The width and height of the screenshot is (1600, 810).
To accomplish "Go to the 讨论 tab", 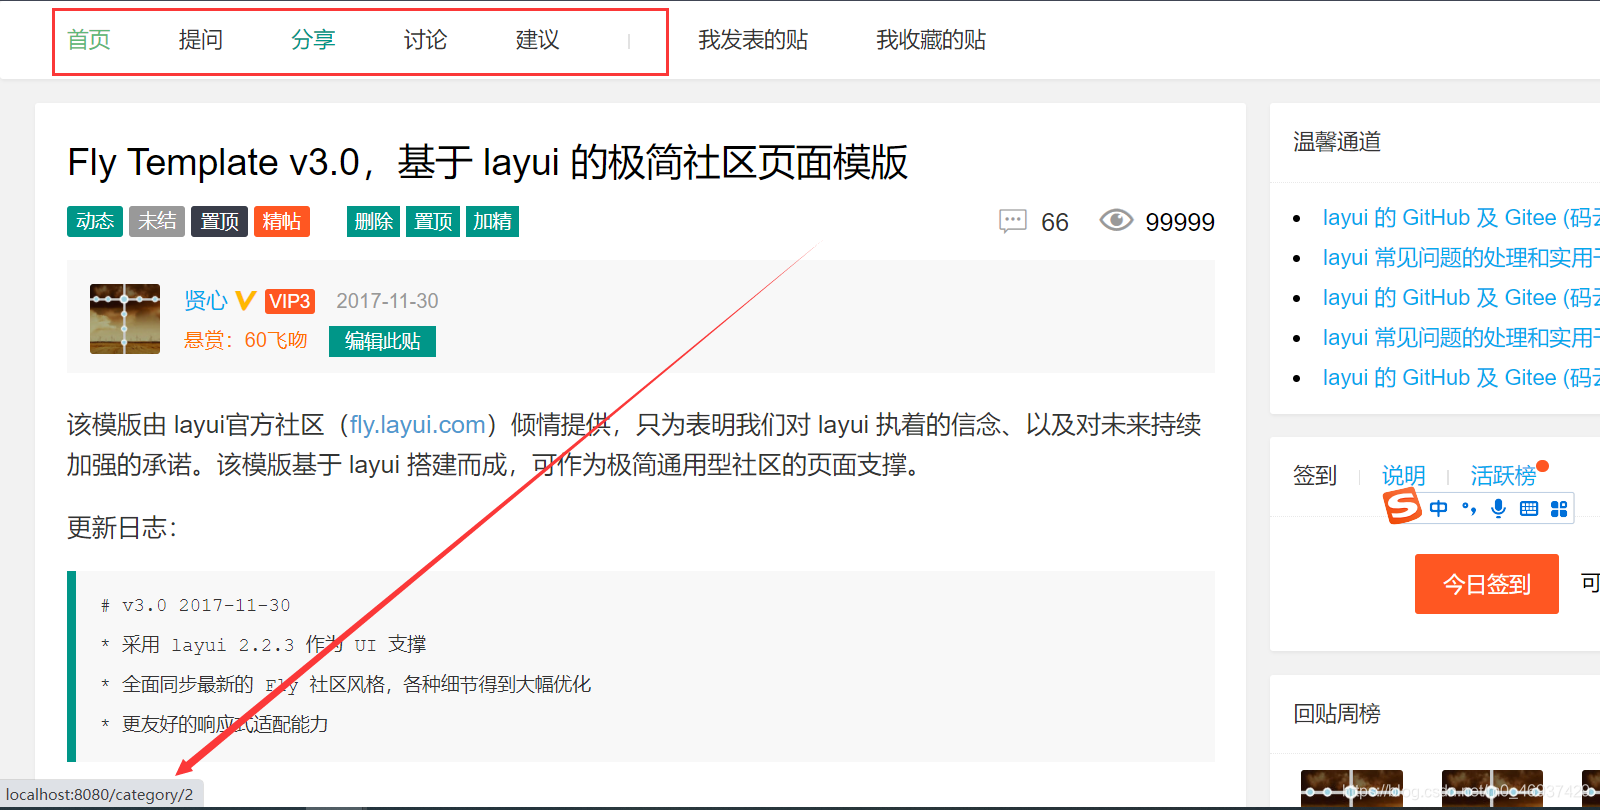I will (425, 40).
